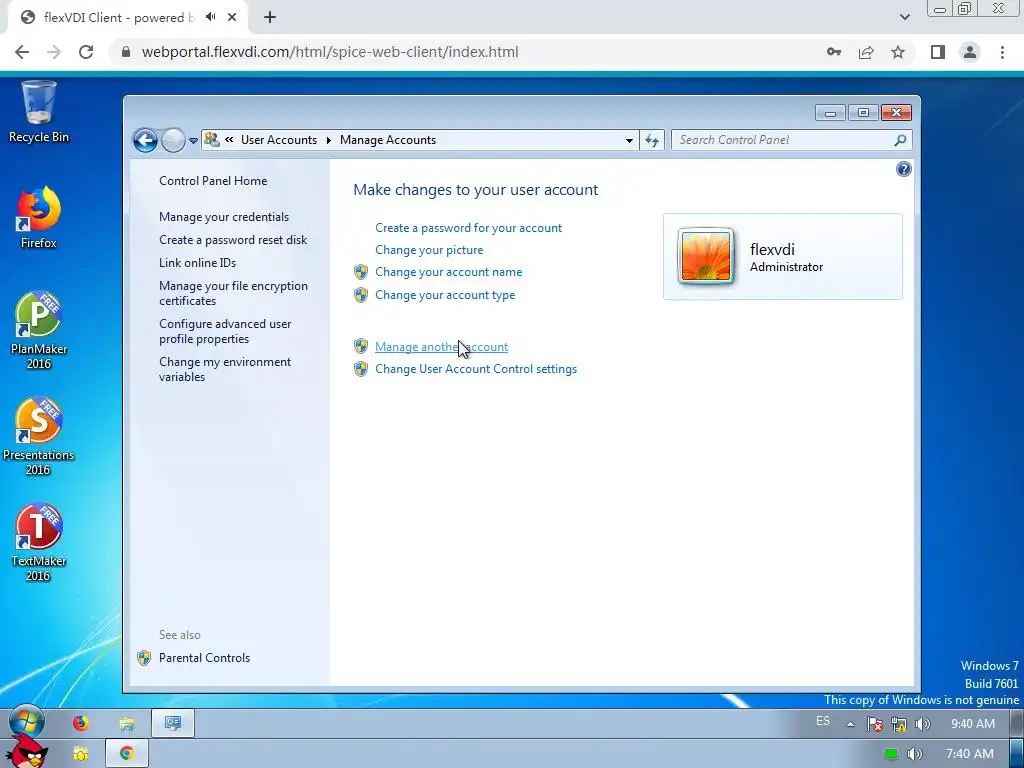Viewport: 1024px width, 768px height.
Task: Click shield icon beside Change your account name
Action: pyautogui.click(x=360, y=272)
